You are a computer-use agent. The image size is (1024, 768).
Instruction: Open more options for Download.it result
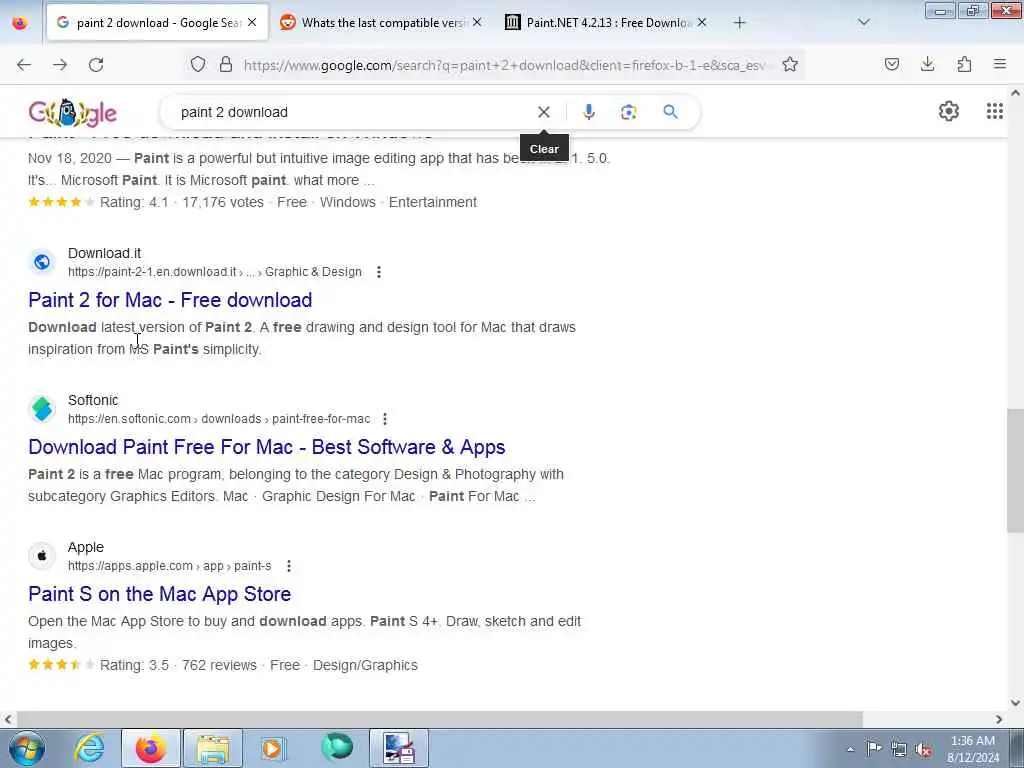379,272
